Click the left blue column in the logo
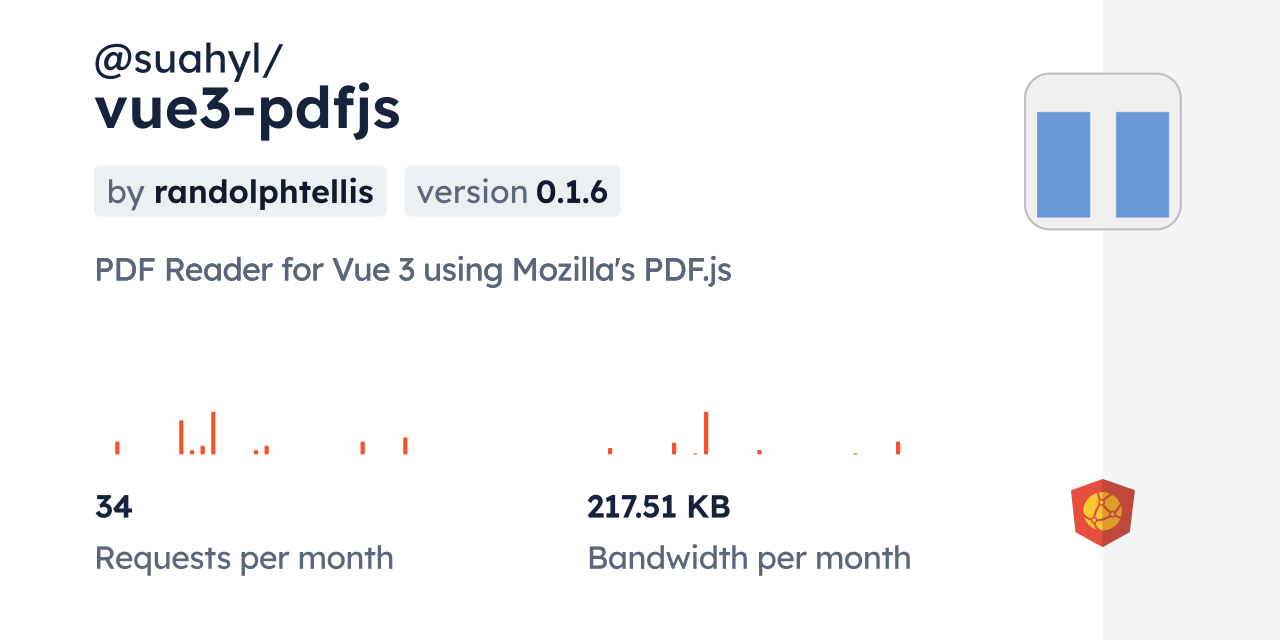Screen dimensions: 1280x640 tap(1063, 164)
